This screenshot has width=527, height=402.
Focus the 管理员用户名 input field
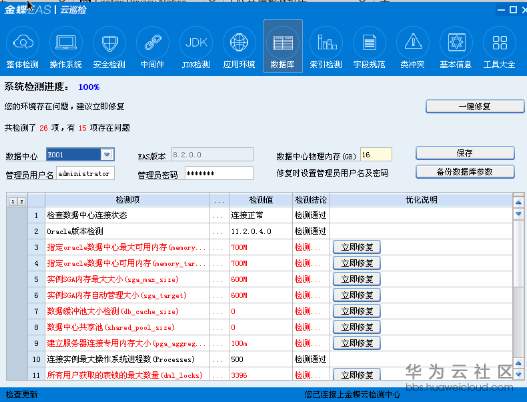(85, 173)
